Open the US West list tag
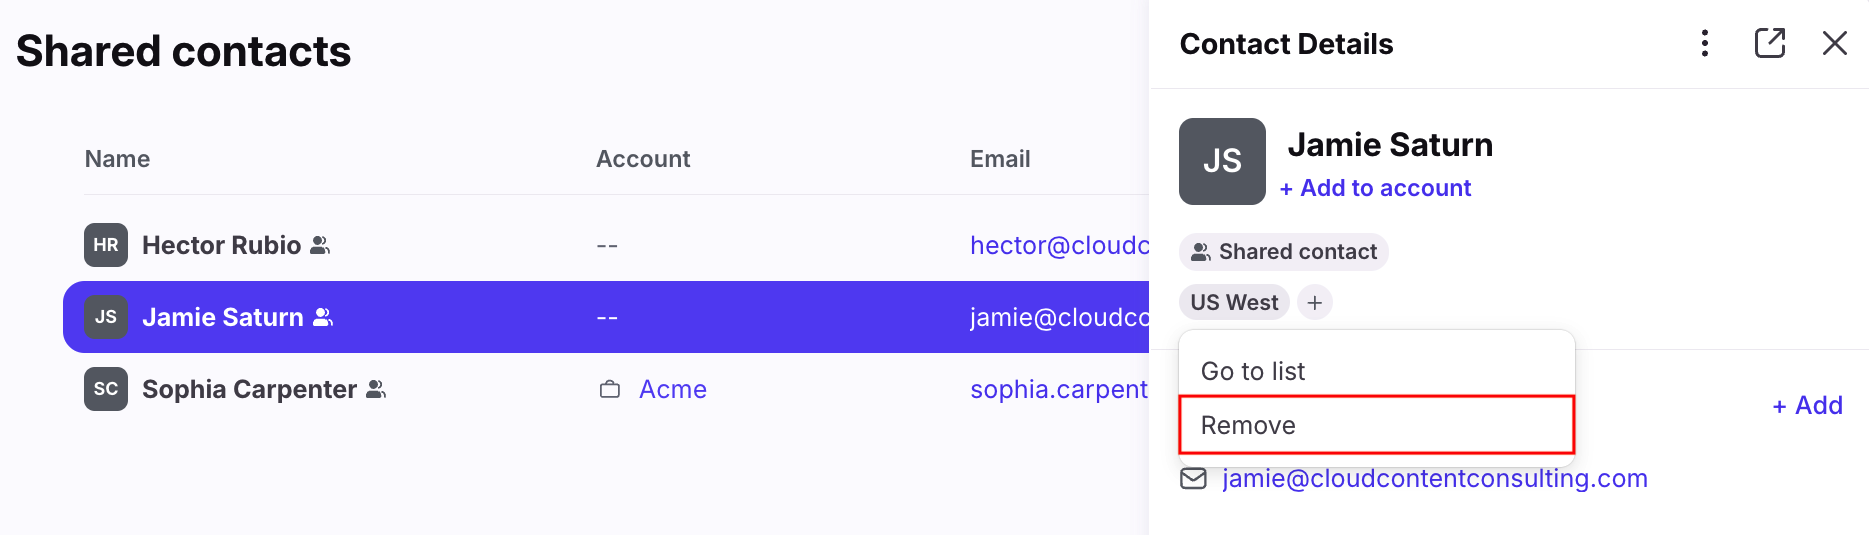Viewport: 1869px width, 535px height. 1234,302
